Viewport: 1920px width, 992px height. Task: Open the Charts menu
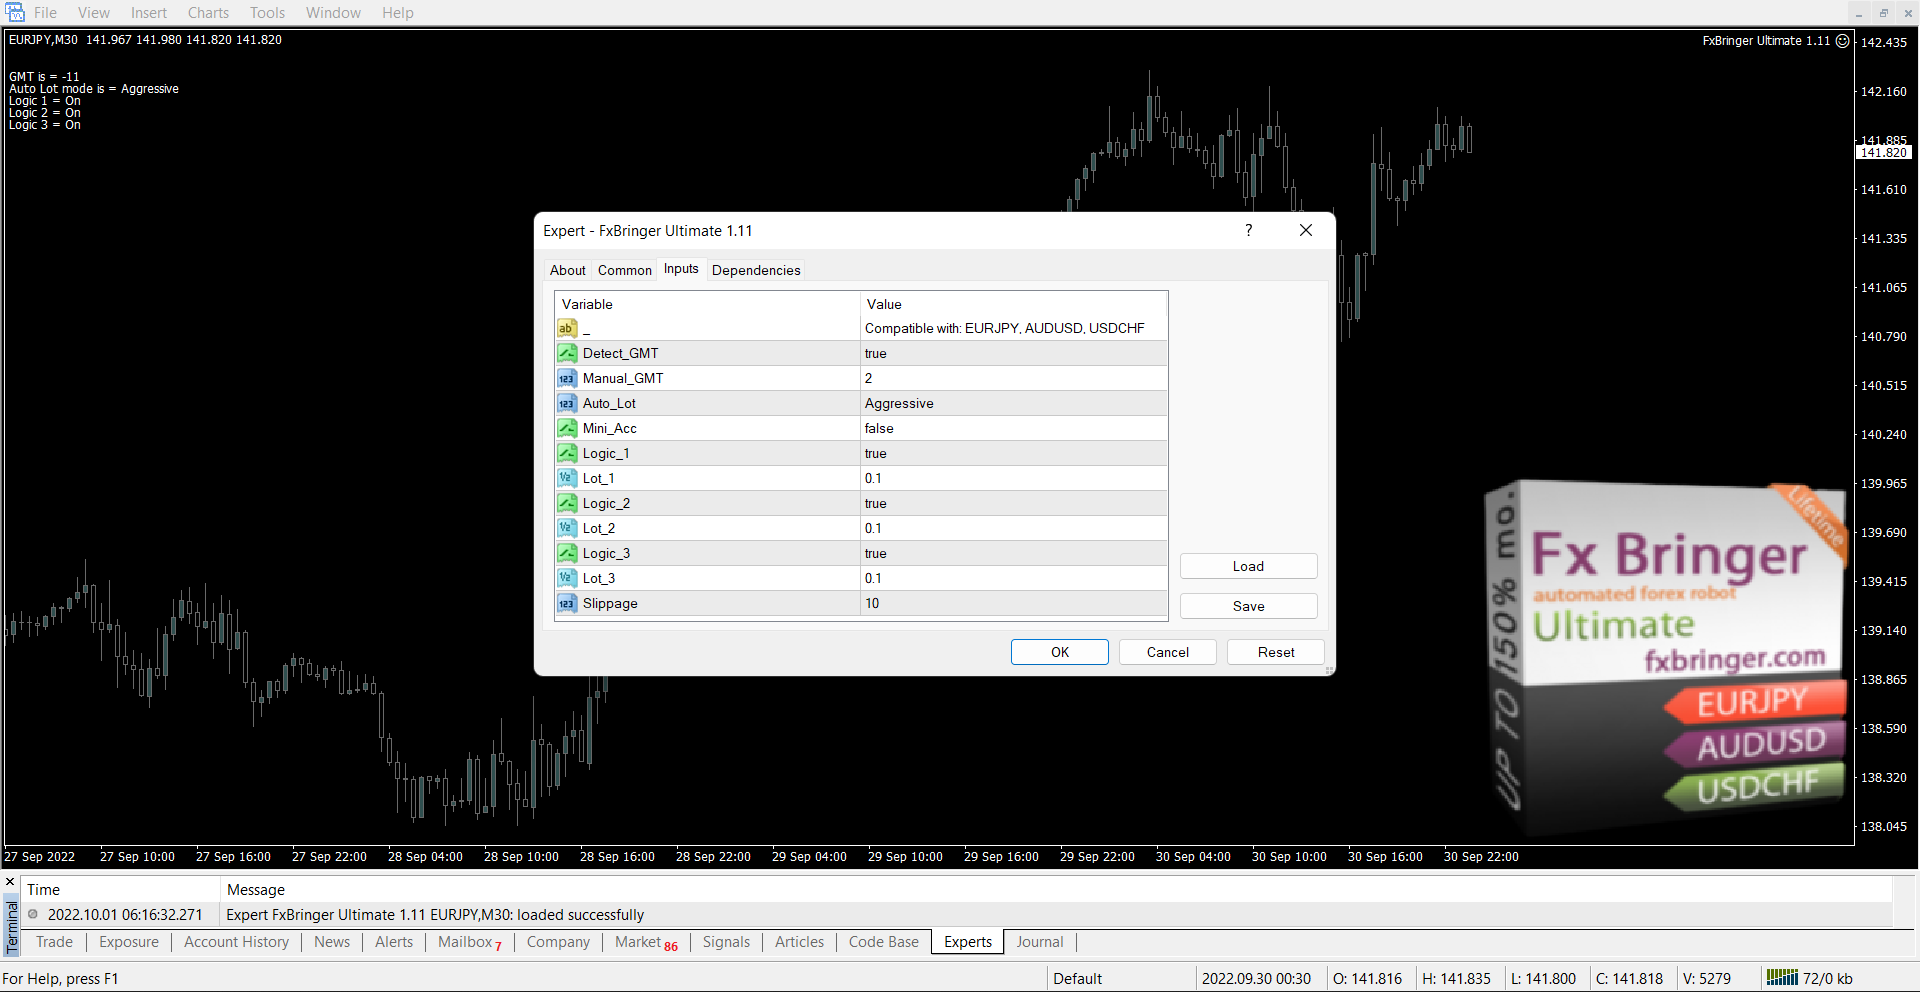[208, 13]
